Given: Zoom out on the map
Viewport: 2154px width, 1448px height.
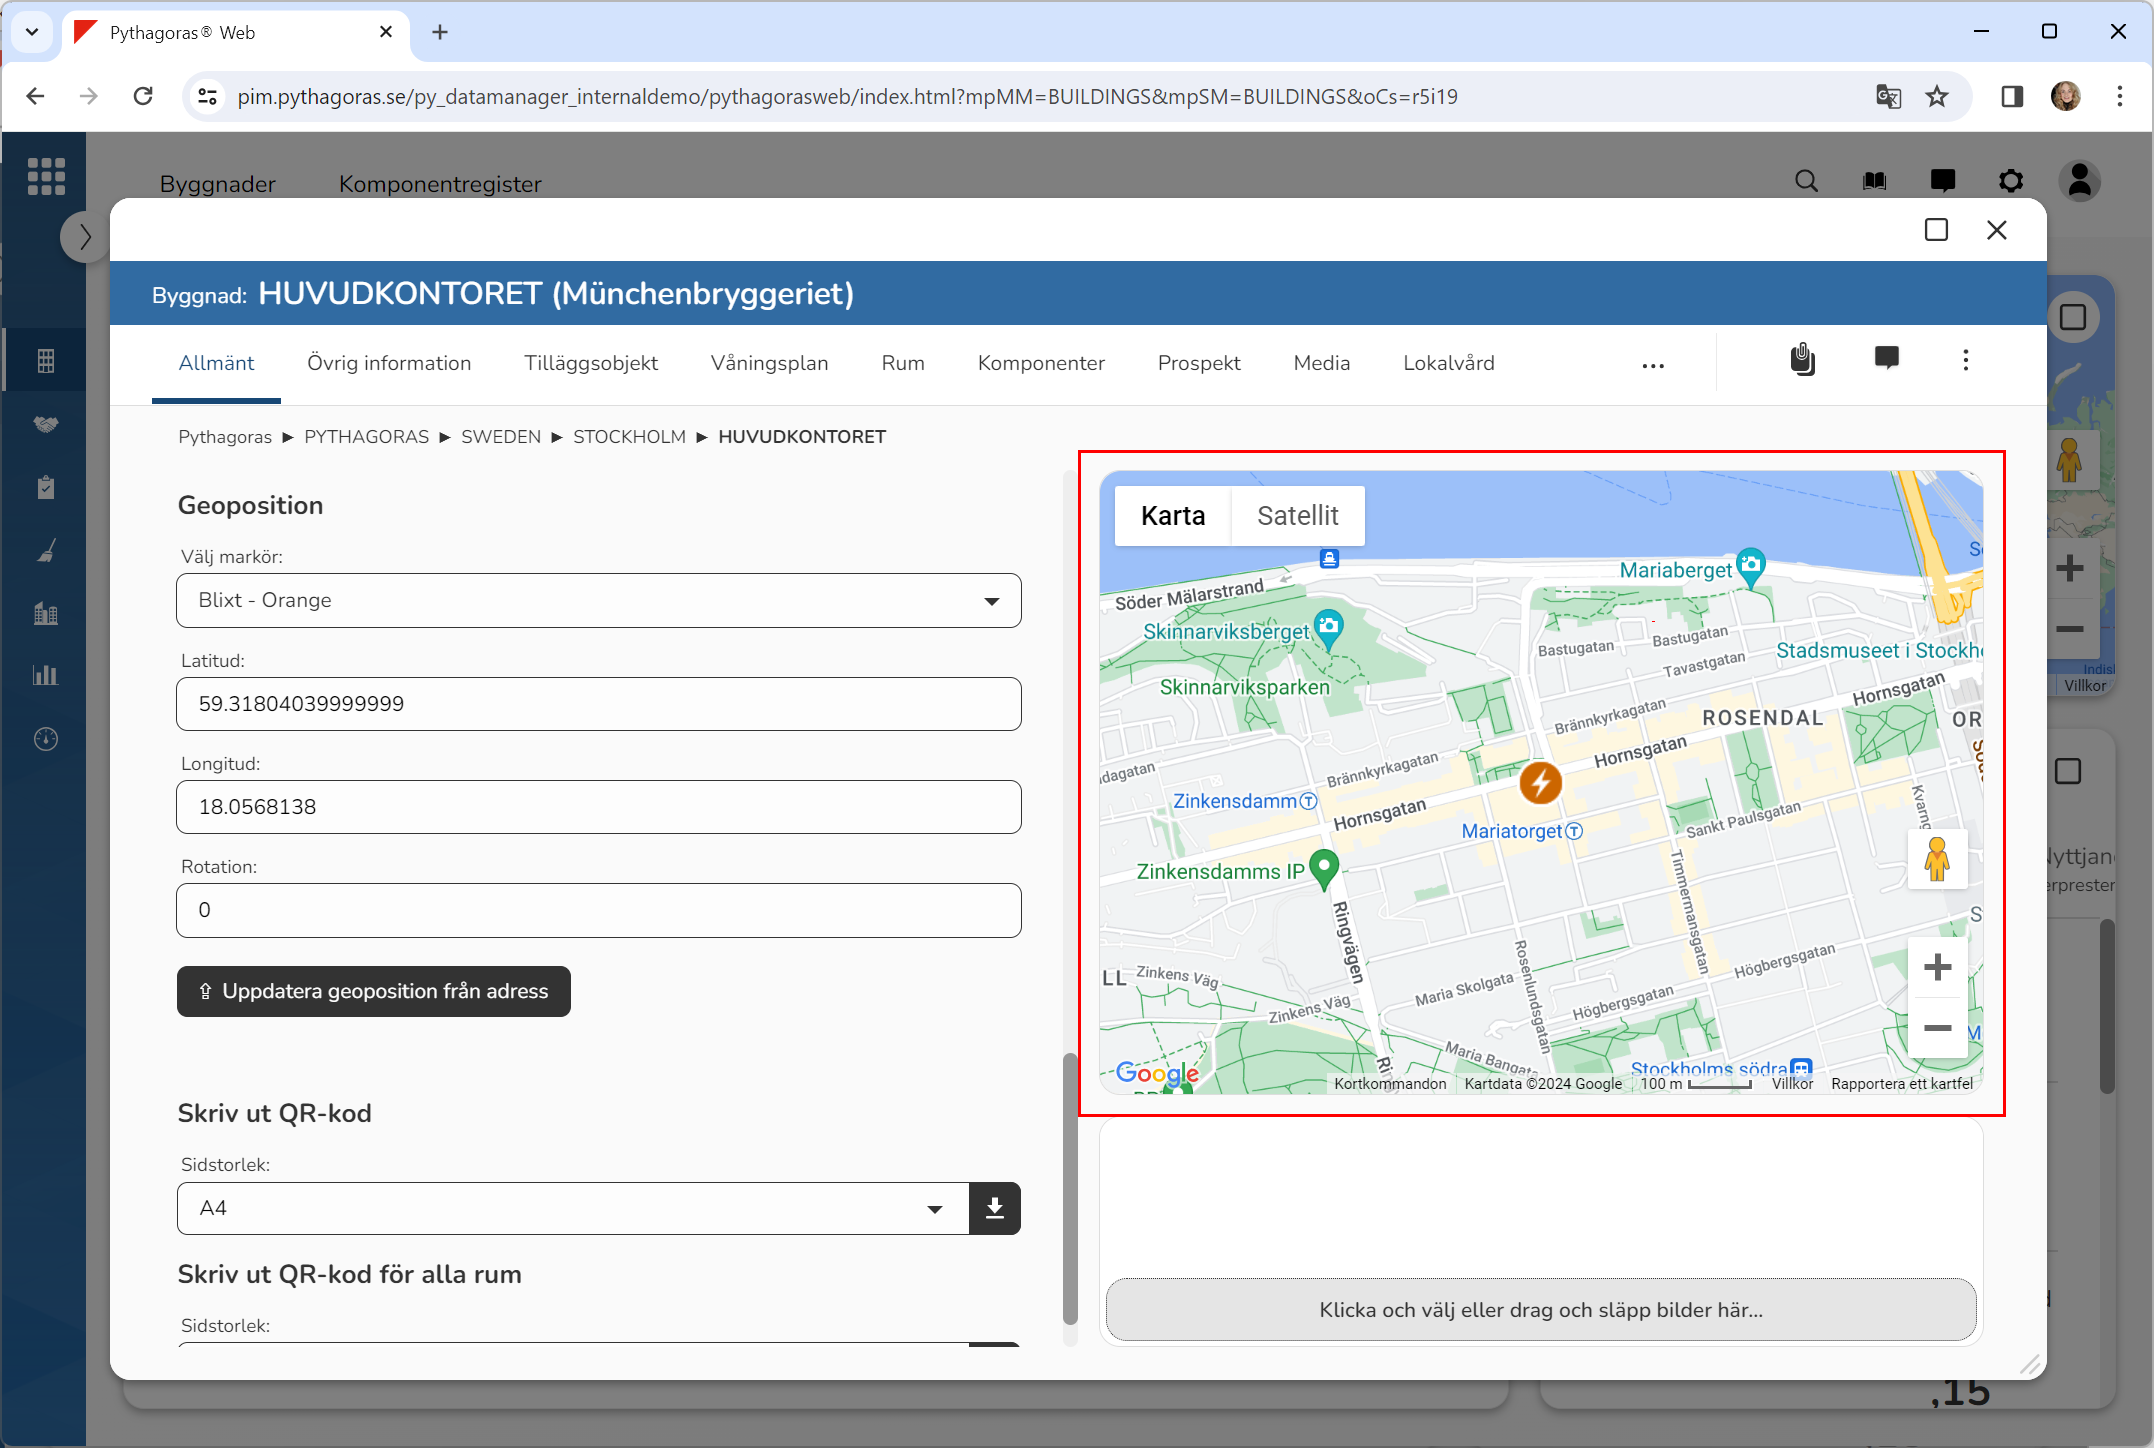Looking at the screenshot, I should [x=1937, y=1028].
